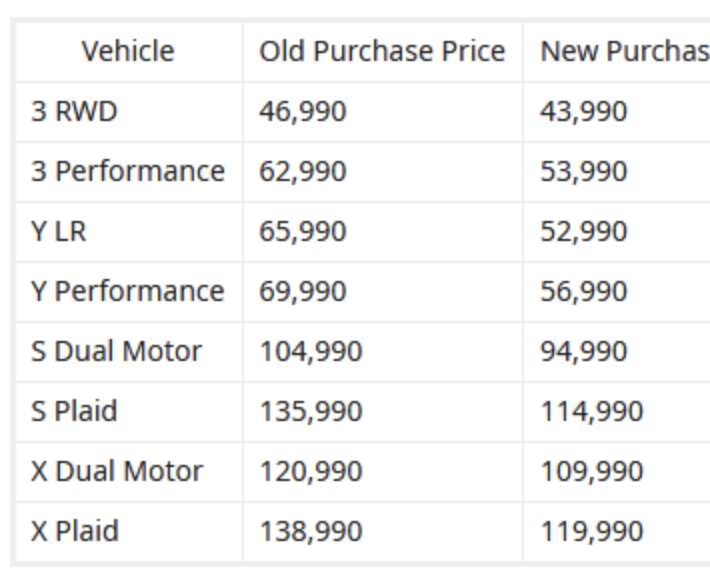Select the 3 RWD vehicle cell

tap(74, 111)
